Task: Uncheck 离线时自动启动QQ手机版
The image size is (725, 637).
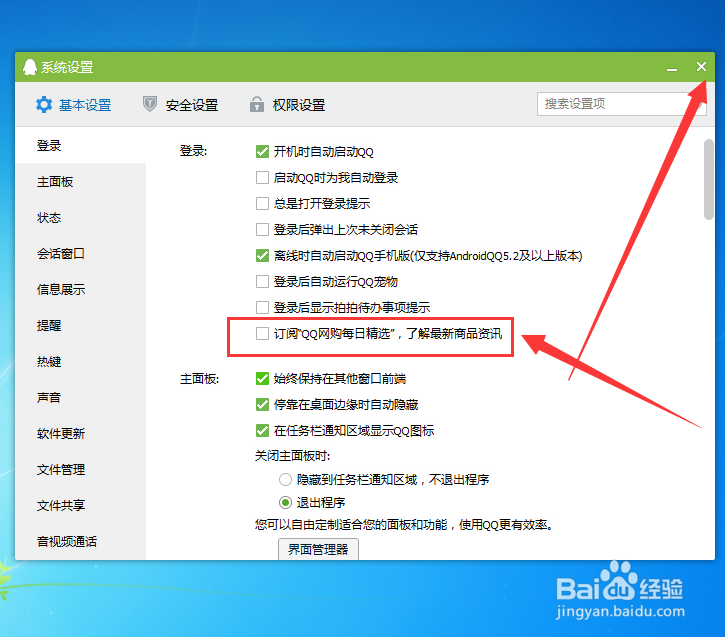Action: click(x=262, y=256)
